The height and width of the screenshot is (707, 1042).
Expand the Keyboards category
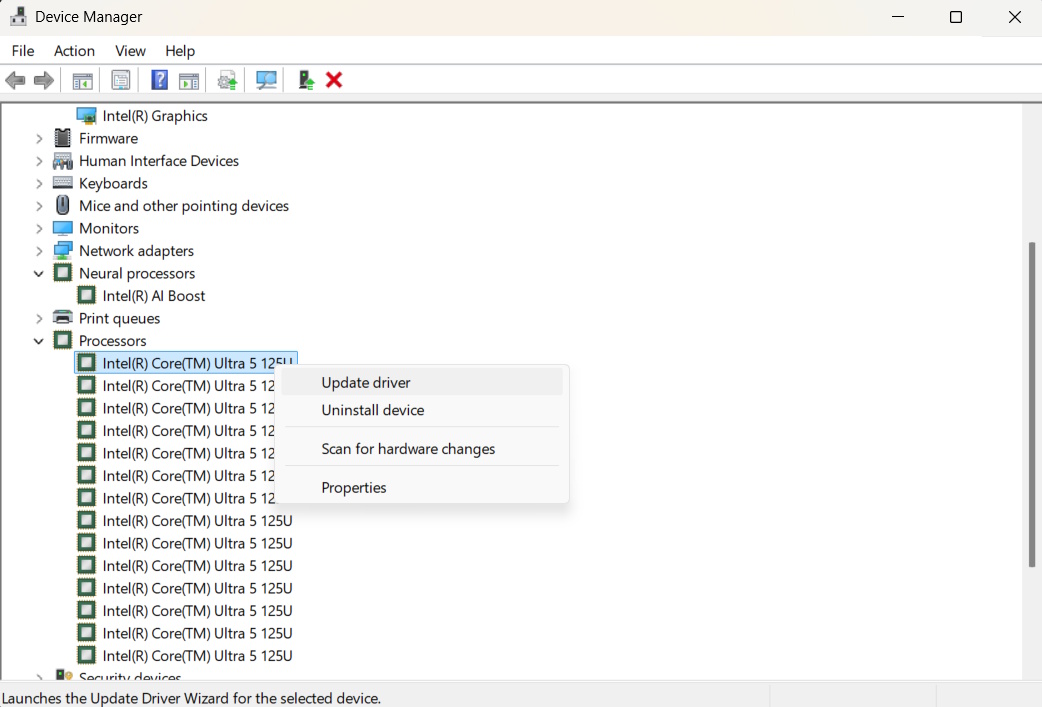click(39, 183)
